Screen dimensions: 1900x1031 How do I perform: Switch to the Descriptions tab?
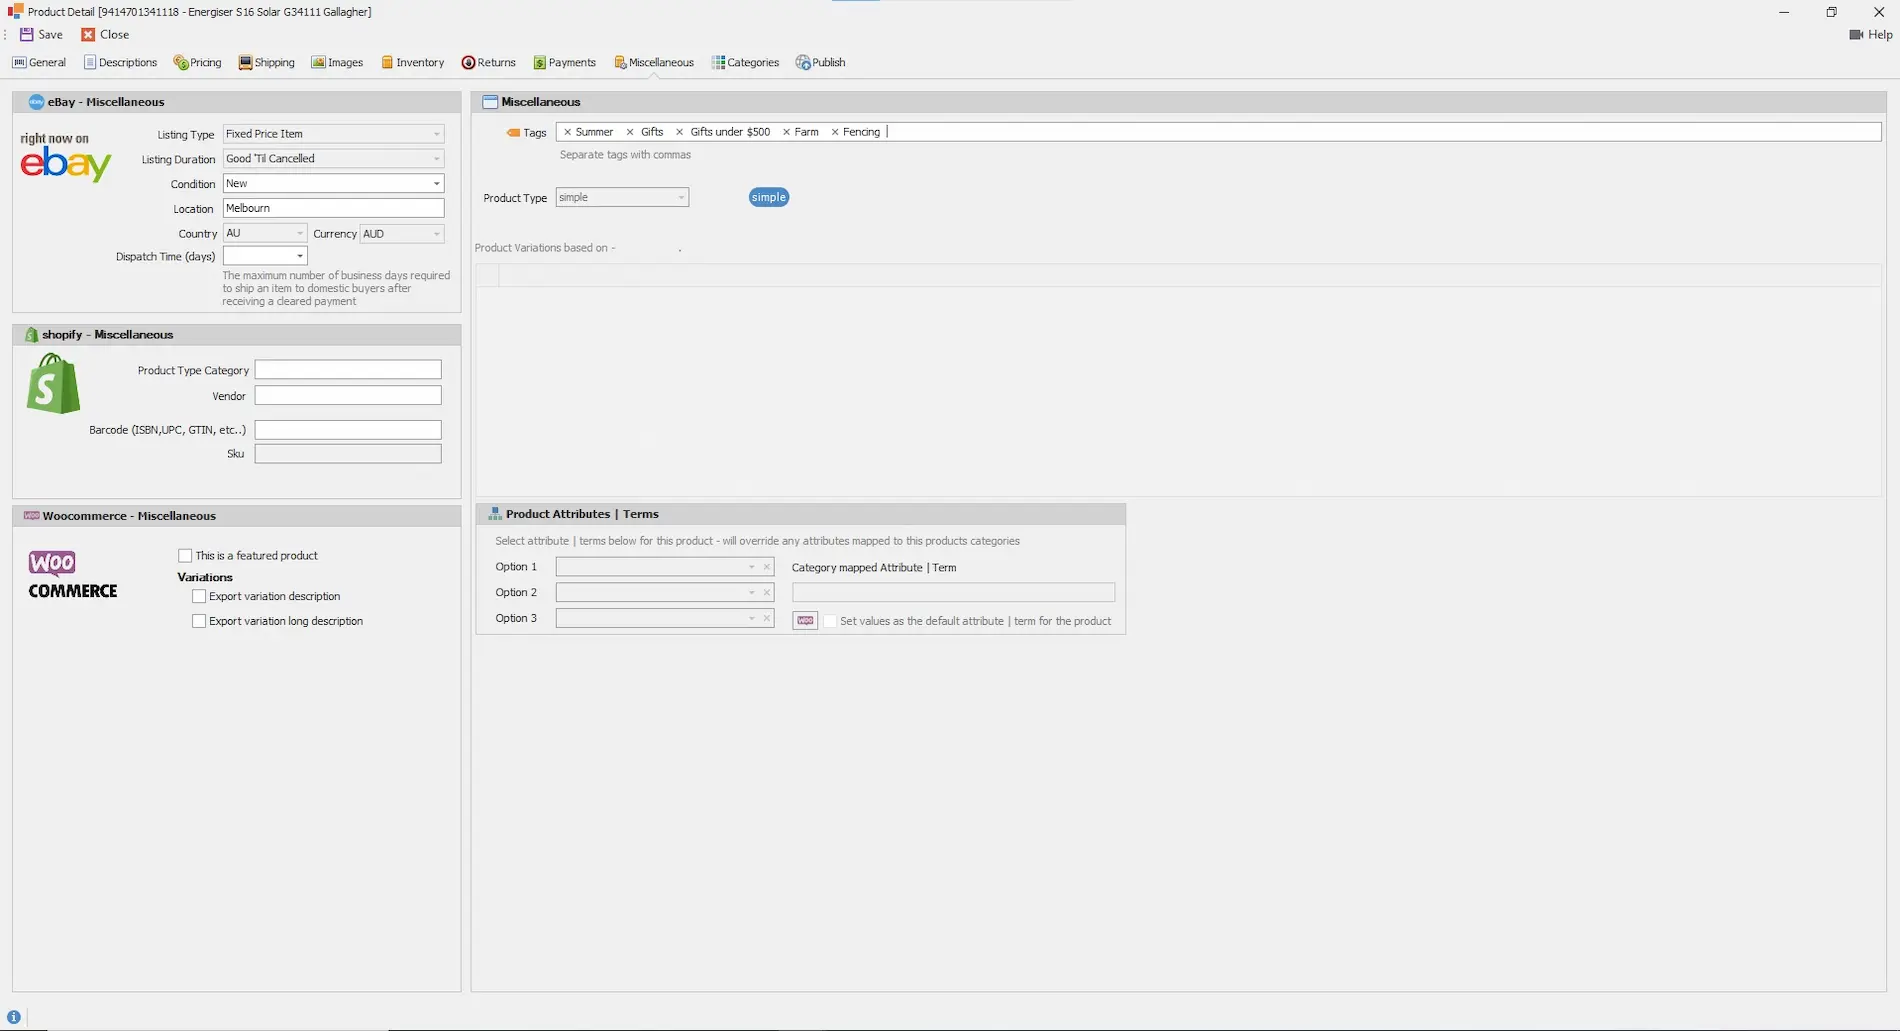point(120,62)
